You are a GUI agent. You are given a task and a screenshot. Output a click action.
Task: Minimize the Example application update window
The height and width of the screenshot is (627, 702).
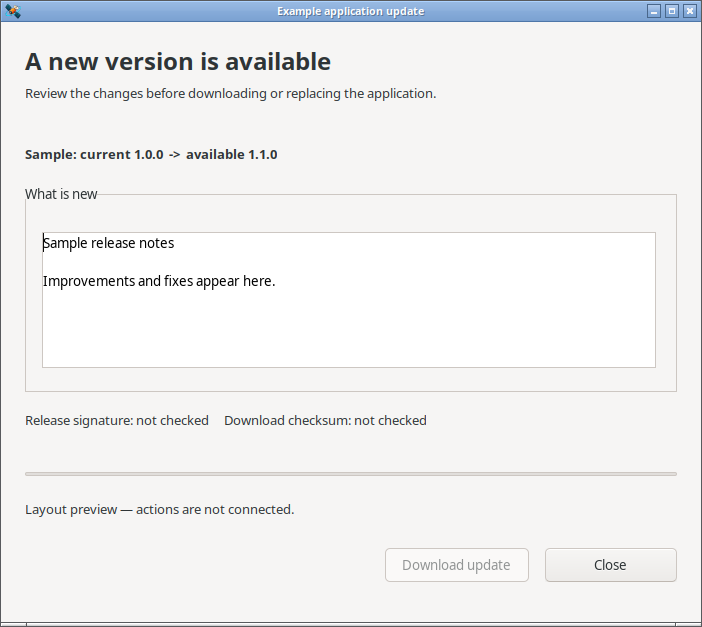click(x=654, y=11)
